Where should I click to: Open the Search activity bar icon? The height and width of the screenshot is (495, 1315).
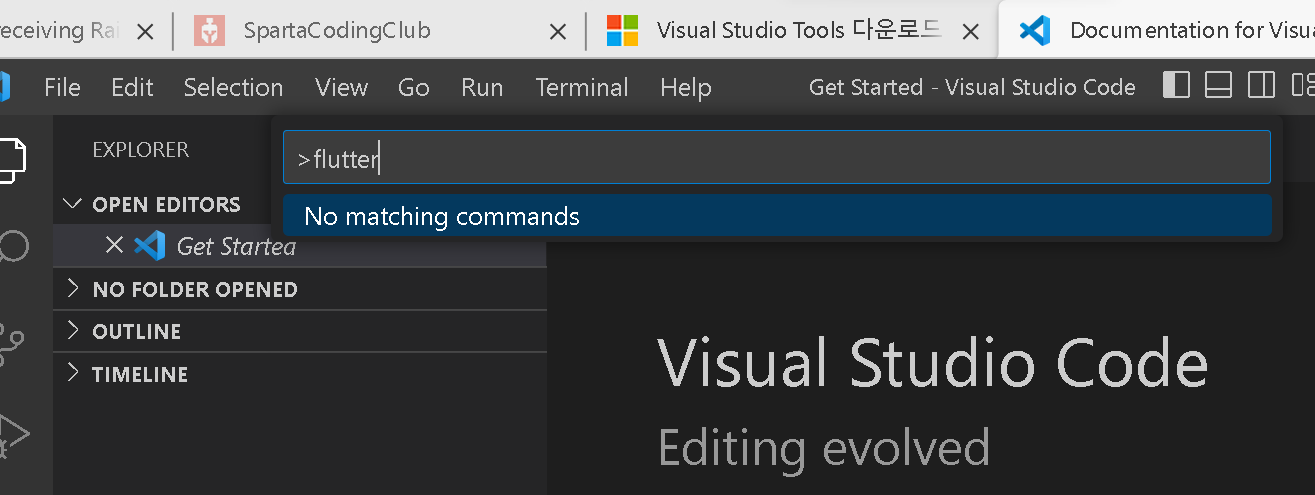point(14,247)
